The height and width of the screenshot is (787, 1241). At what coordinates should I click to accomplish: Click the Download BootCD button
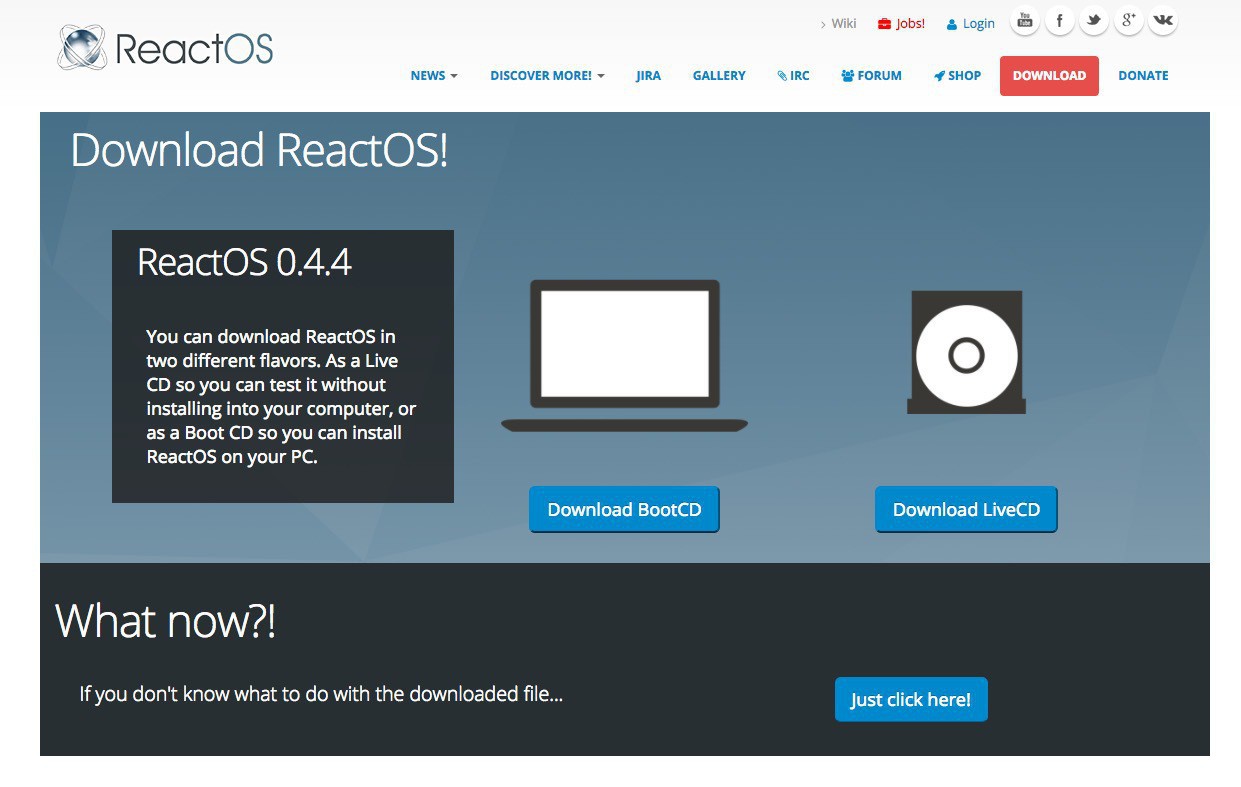(x=624, y=510)
